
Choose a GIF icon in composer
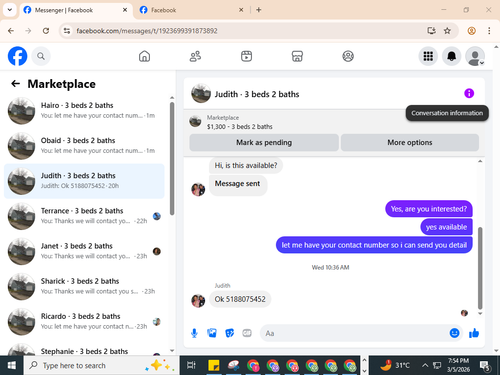[x=247, y=333]
